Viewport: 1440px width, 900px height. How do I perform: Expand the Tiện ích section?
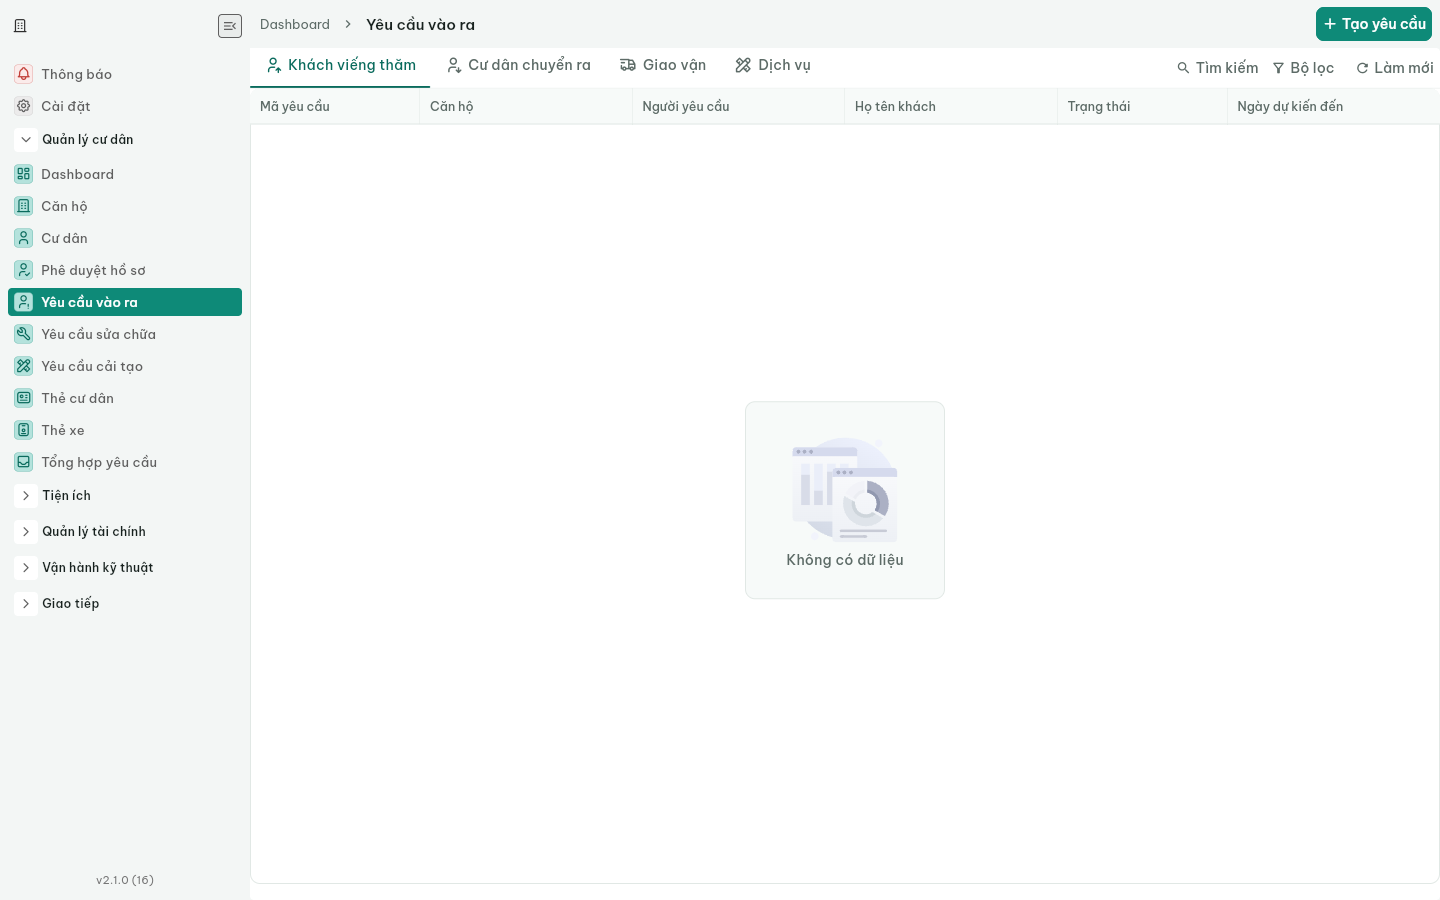[x=26, y=496]
